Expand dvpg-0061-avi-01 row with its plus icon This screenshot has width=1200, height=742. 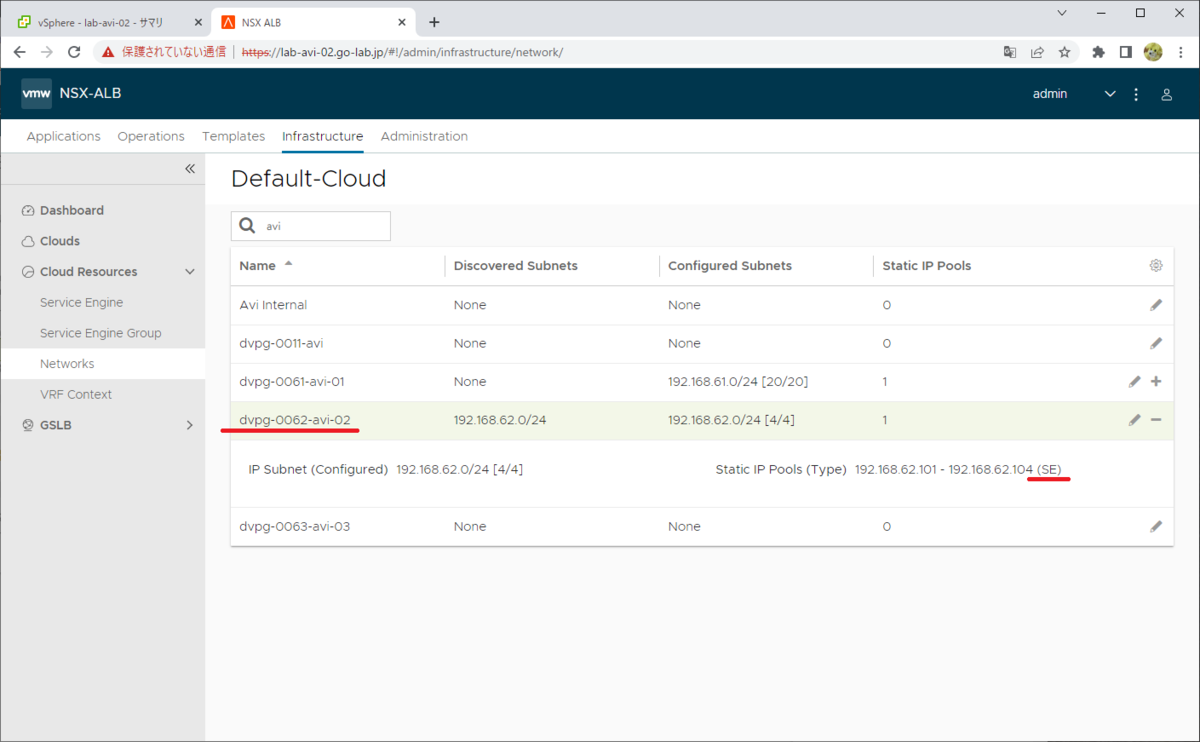tap(1156, 381)
